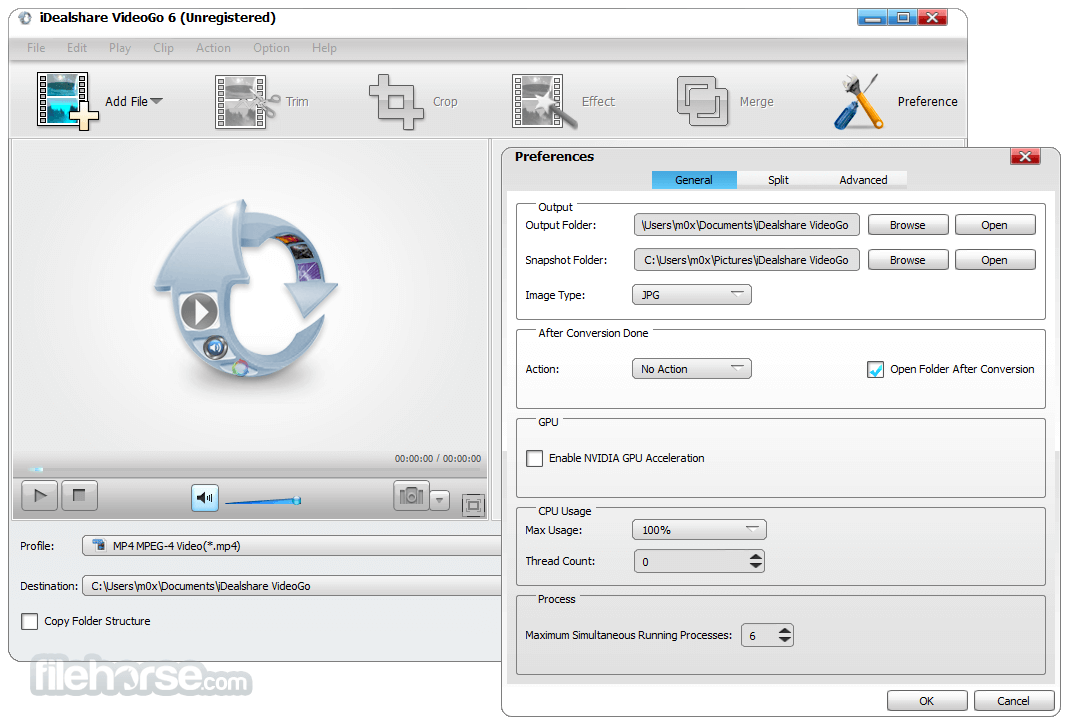Open the Snapshot Folder location

click(x=995, y=260)
